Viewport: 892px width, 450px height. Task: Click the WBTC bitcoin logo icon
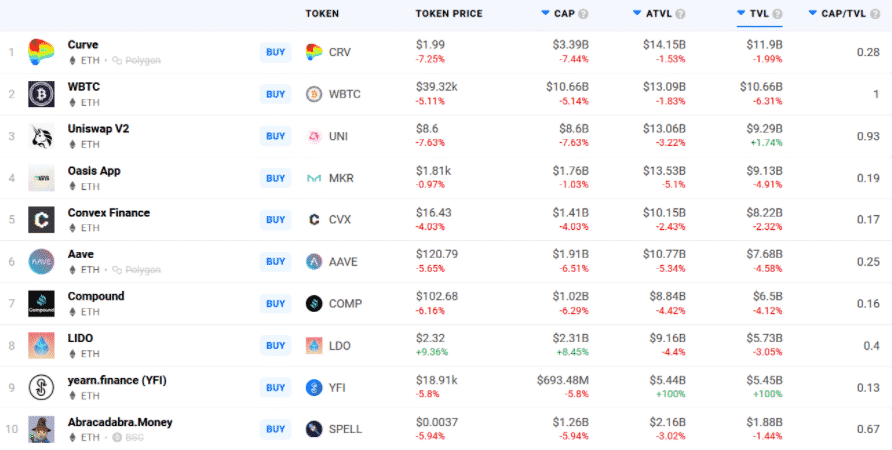tap(41, 94)
